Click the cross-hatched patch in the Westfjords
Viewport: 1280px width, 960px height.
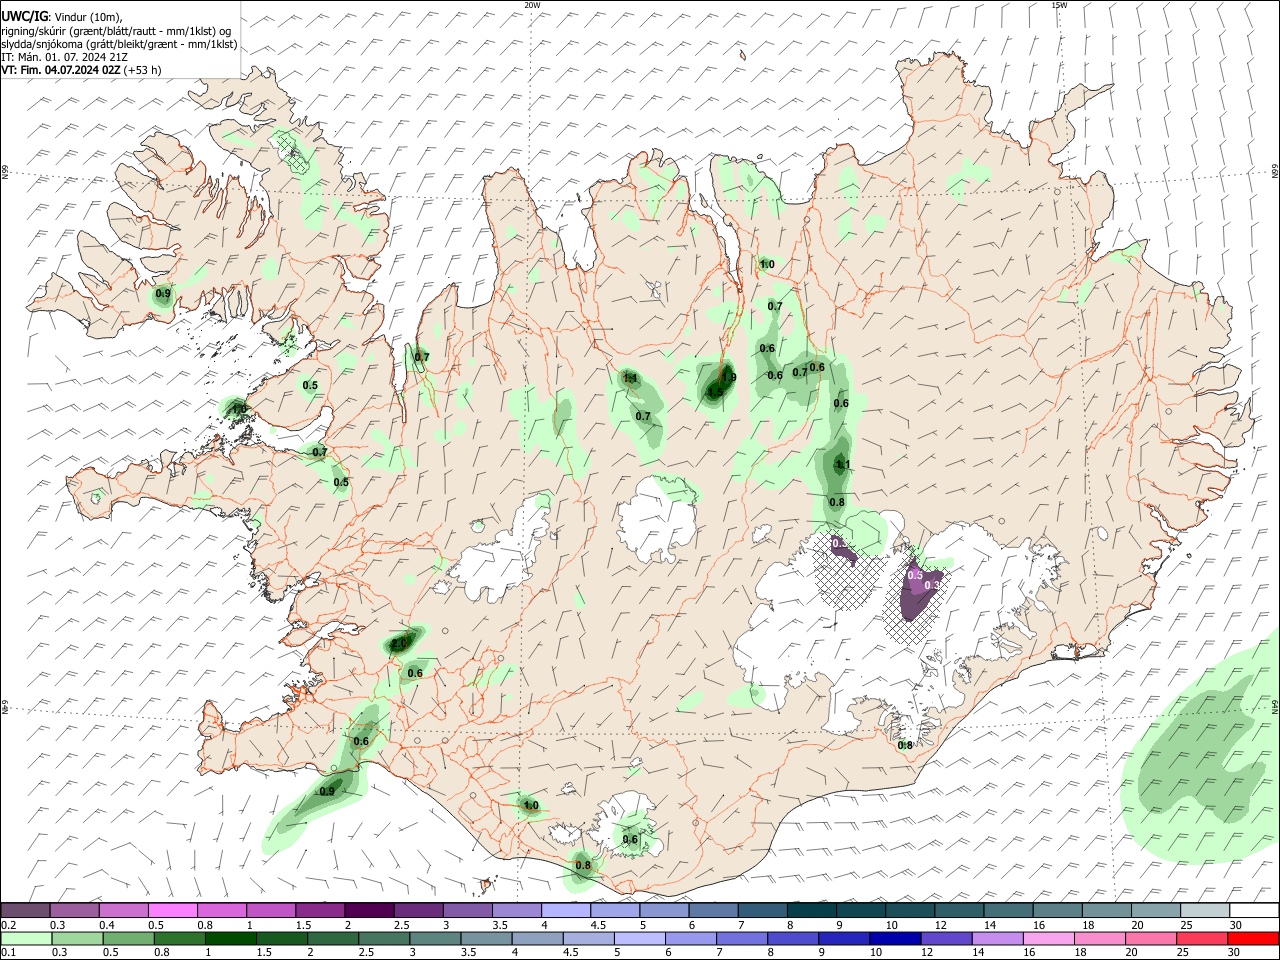[x=293, y=152]
